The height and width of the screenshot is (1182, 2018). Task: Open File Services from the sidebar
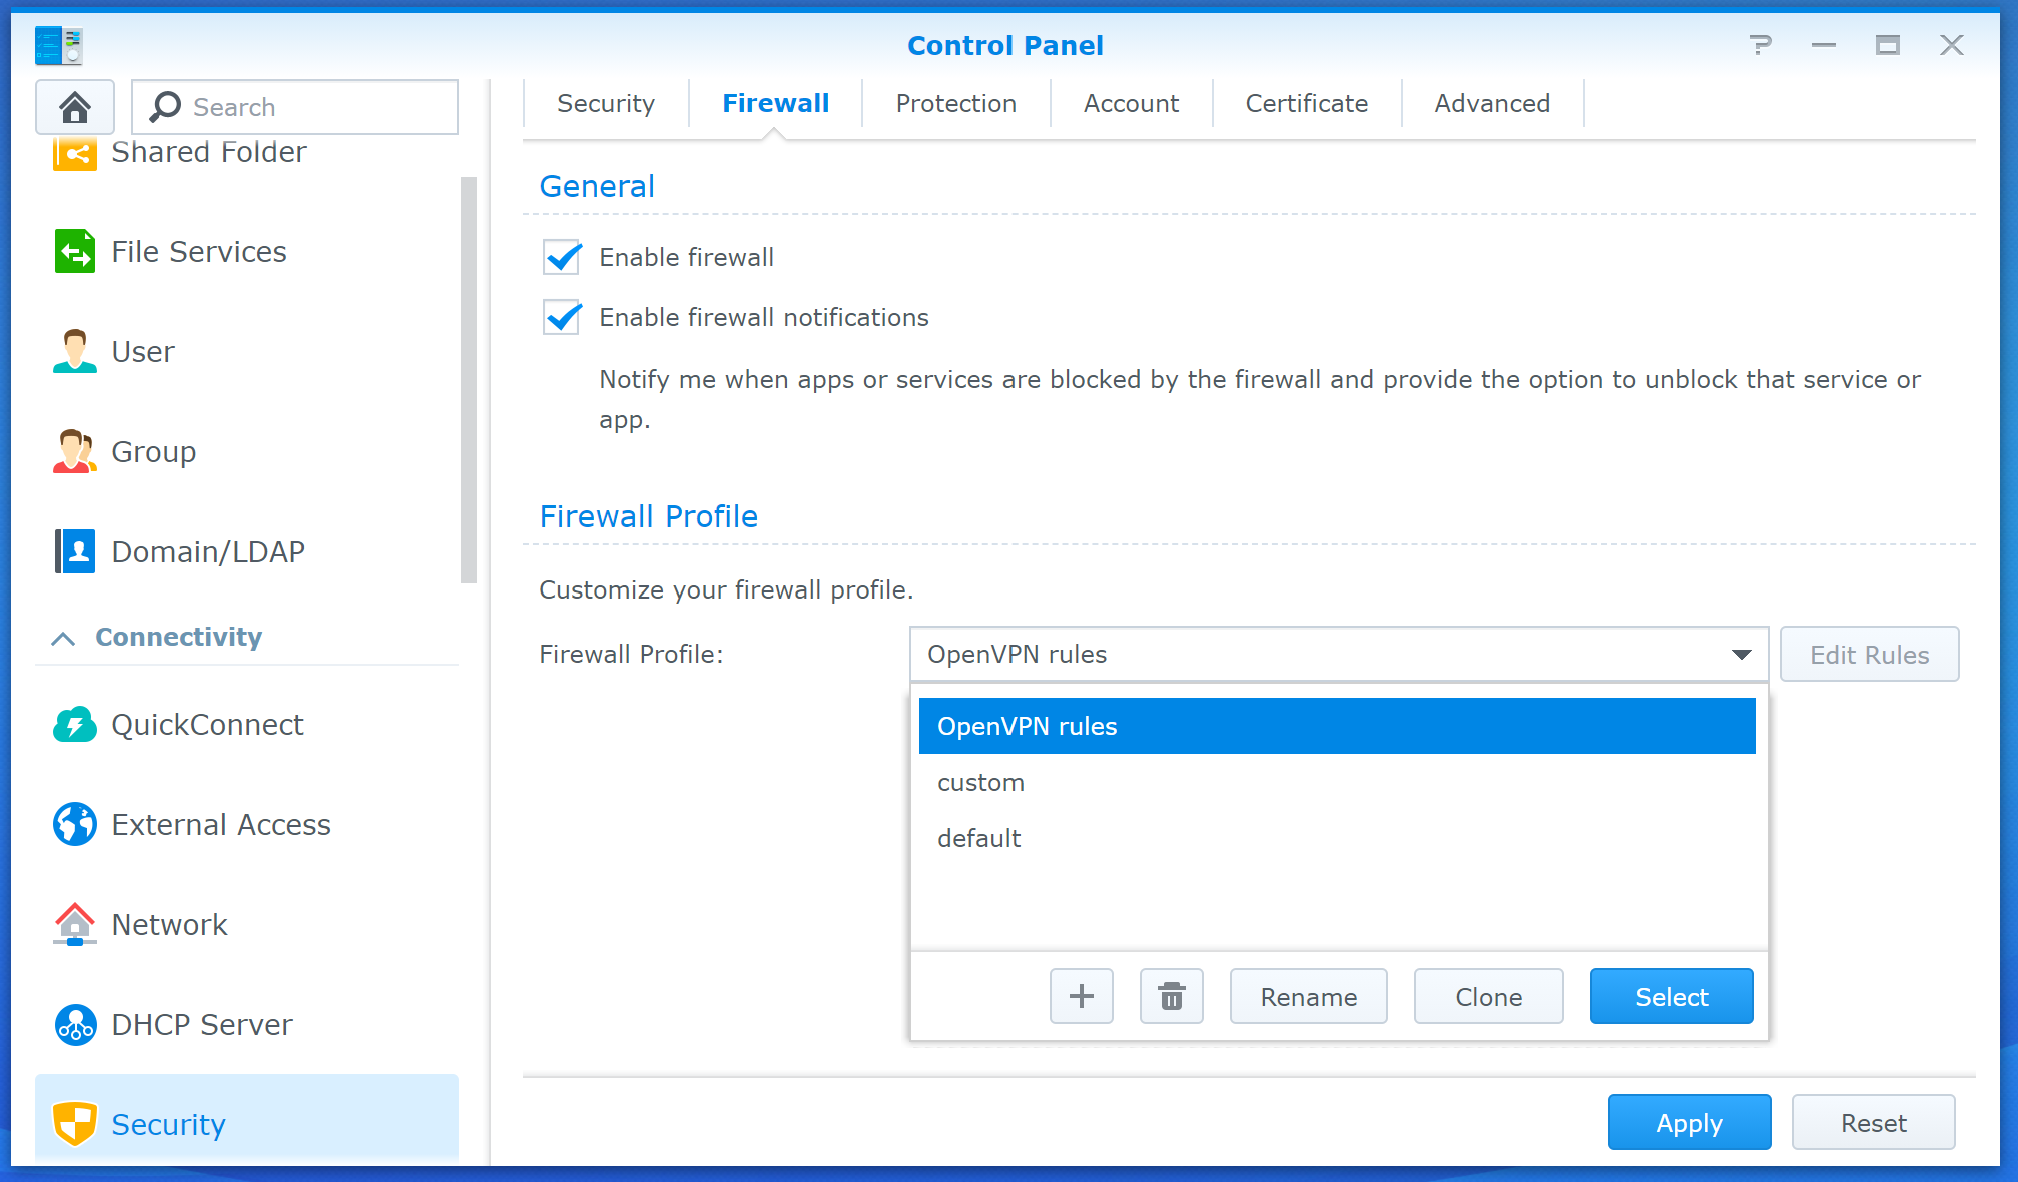click(x=198, y=252)
